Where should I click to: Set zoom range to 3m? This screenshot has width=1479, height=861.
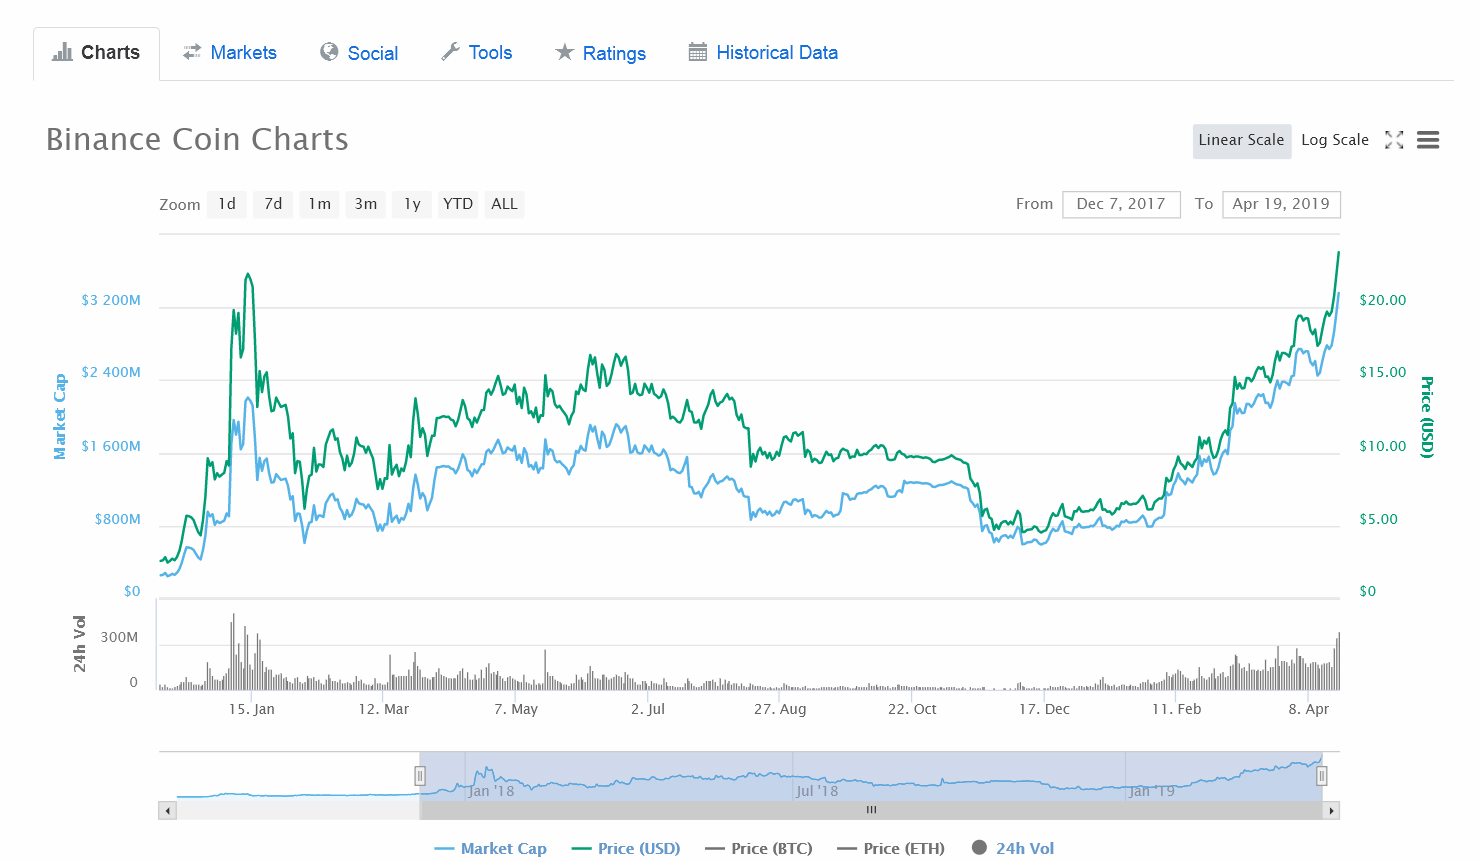pyautogui.click(x=366, y=204)
